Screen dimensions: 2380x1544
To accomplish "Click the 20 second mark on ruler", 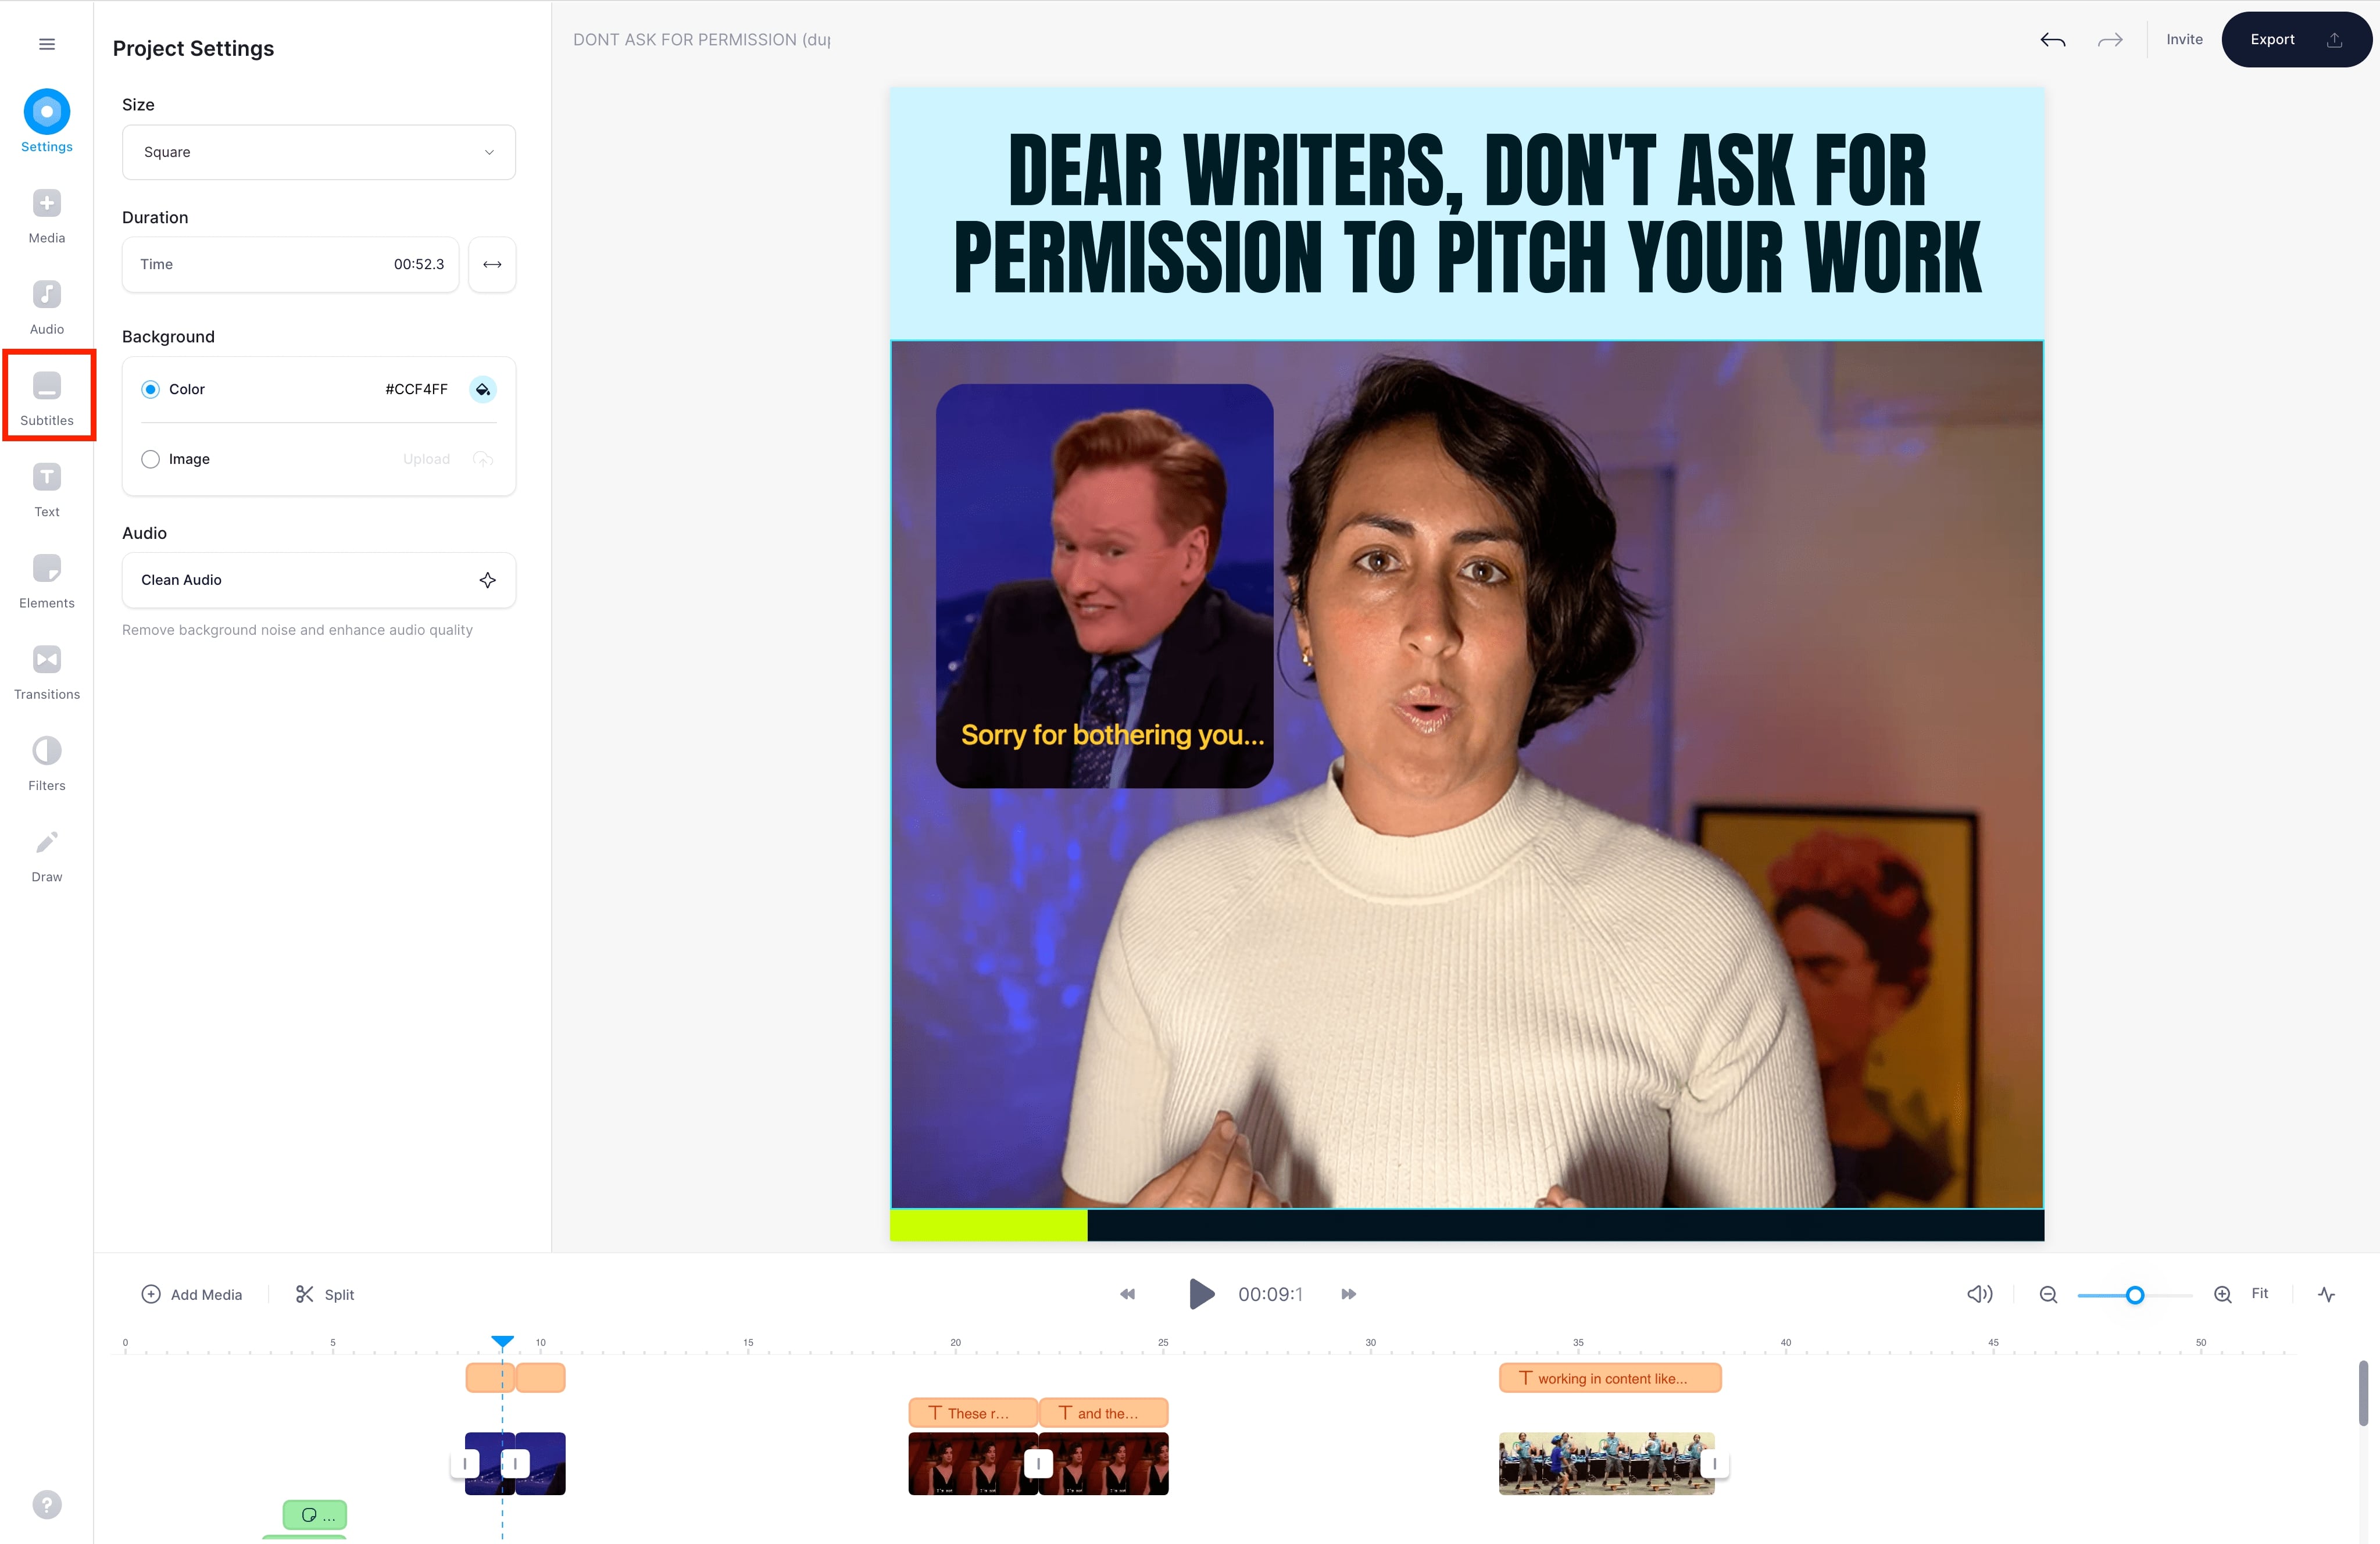I will pyautogui.click(x=955, y=1343).
